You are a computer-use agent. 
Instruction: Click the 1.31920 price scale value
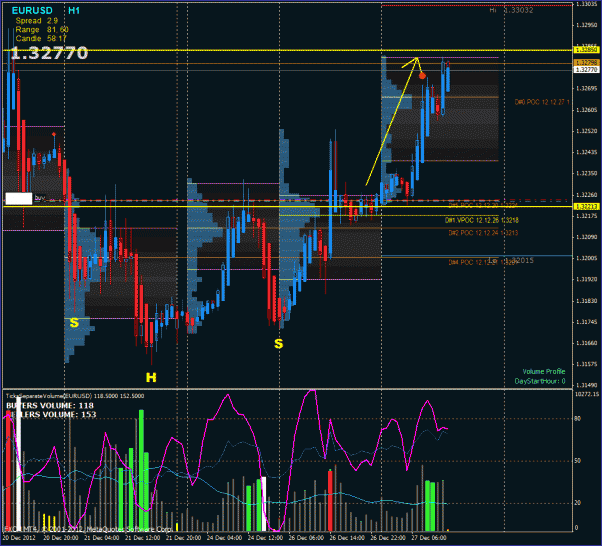coord(587,280)
